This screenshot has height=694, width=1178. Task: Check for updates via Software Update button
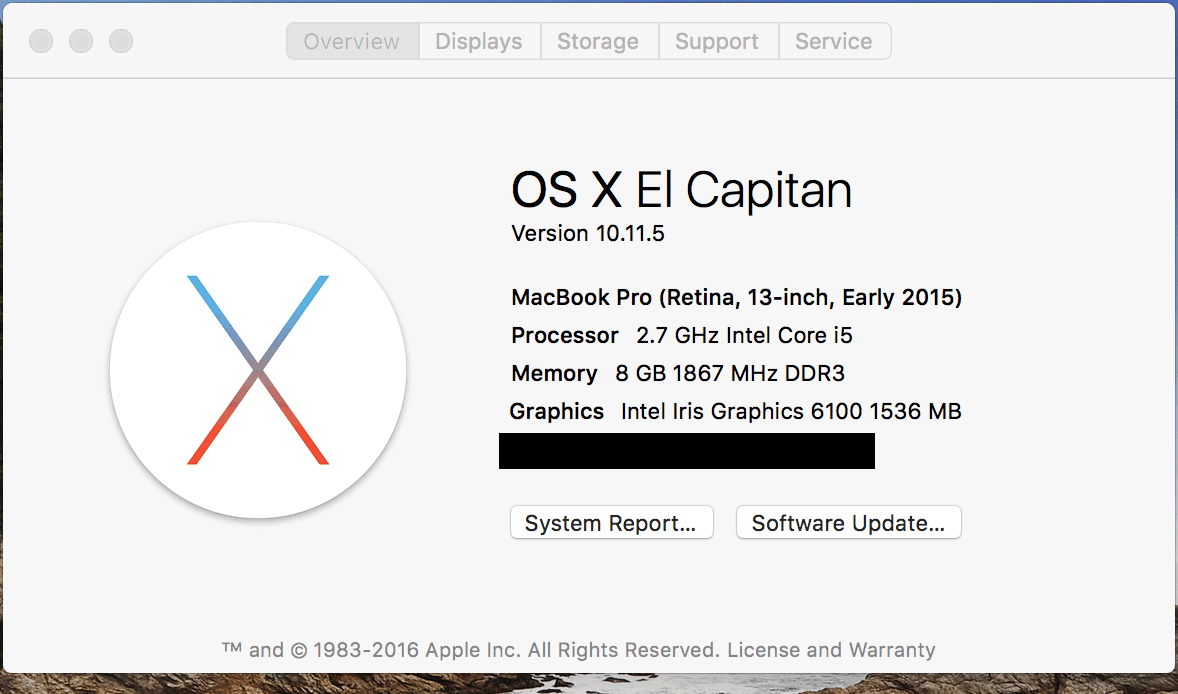848,523
